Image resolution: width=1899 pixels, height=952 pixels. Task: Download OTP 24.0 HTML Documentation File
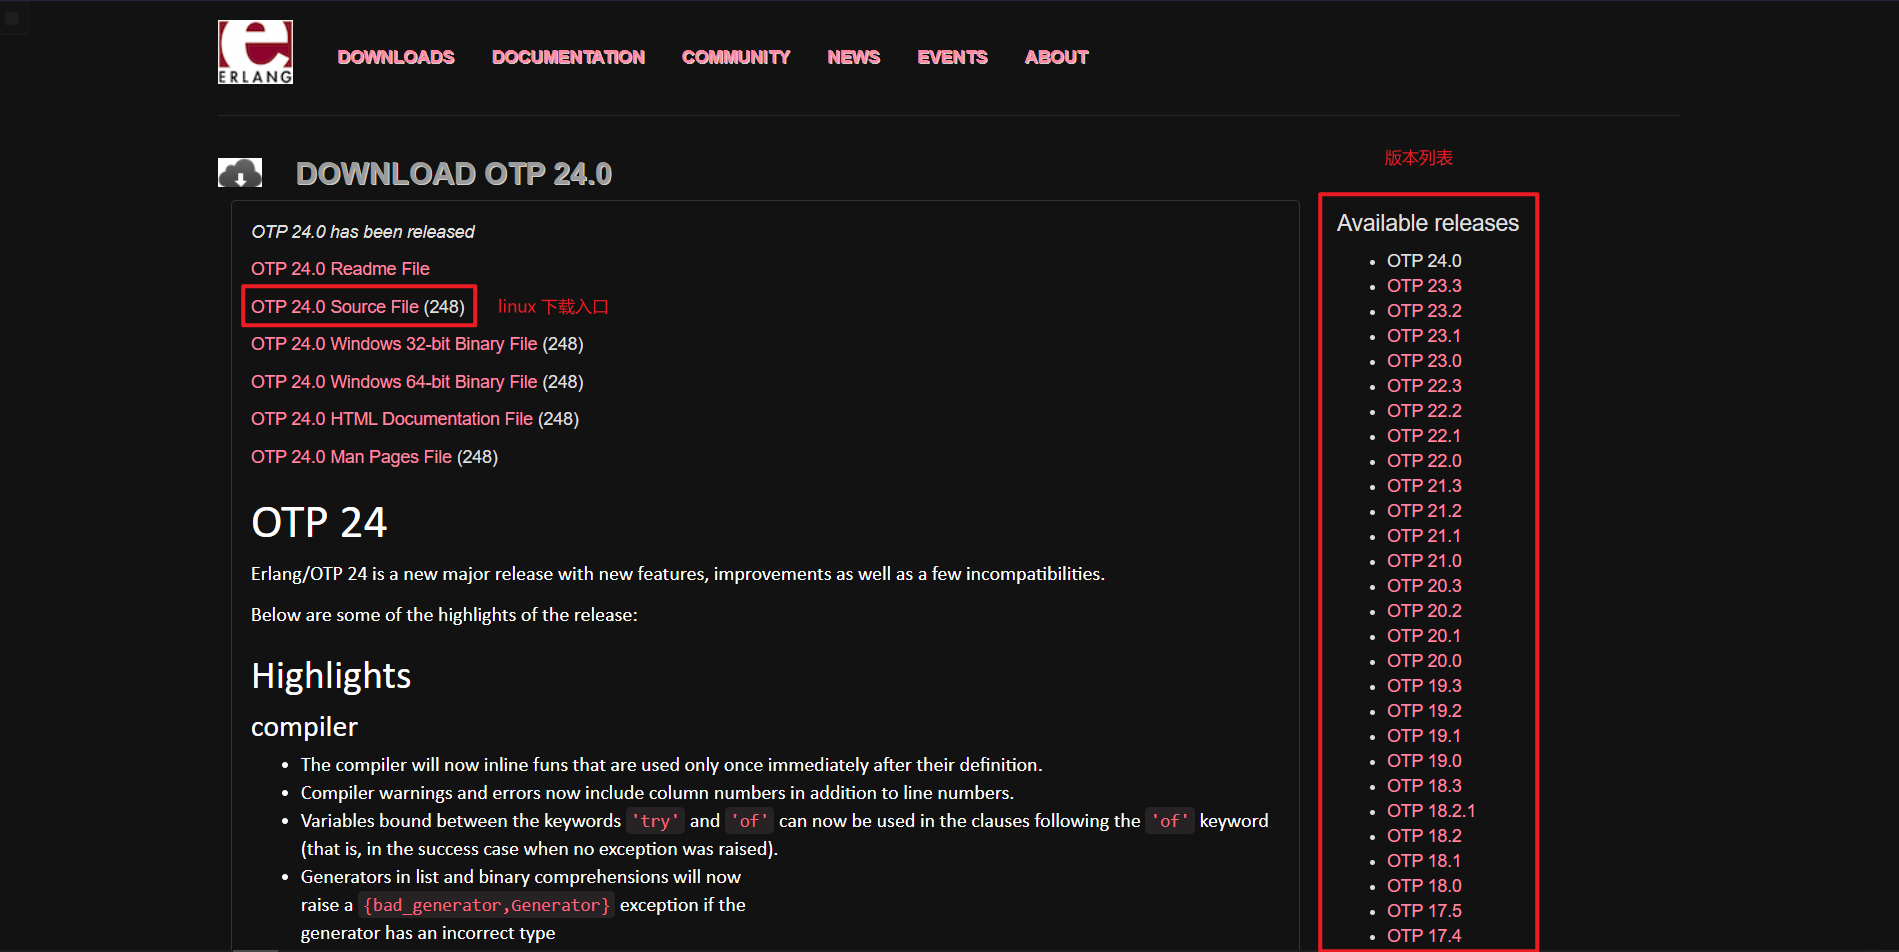click(x=392, y=419)
